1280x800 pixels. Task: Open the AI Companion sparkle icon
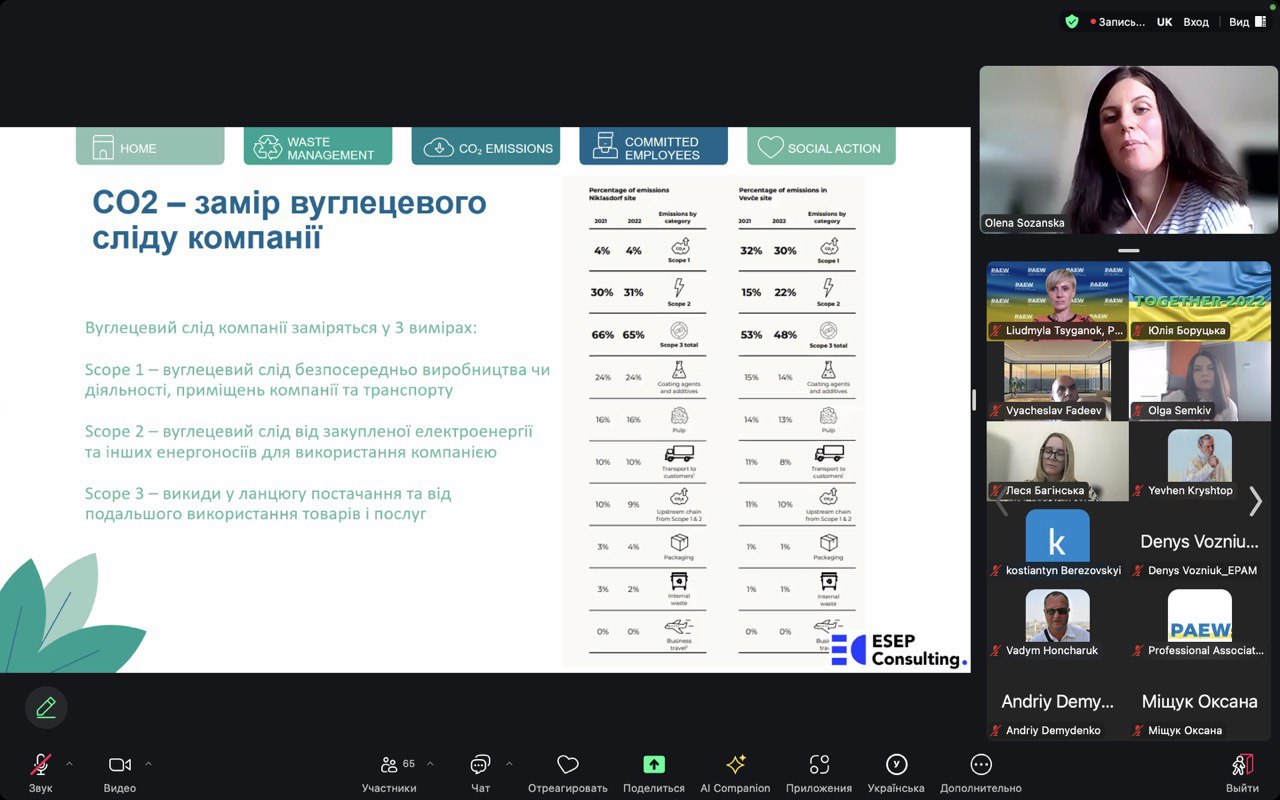point(736,765)
